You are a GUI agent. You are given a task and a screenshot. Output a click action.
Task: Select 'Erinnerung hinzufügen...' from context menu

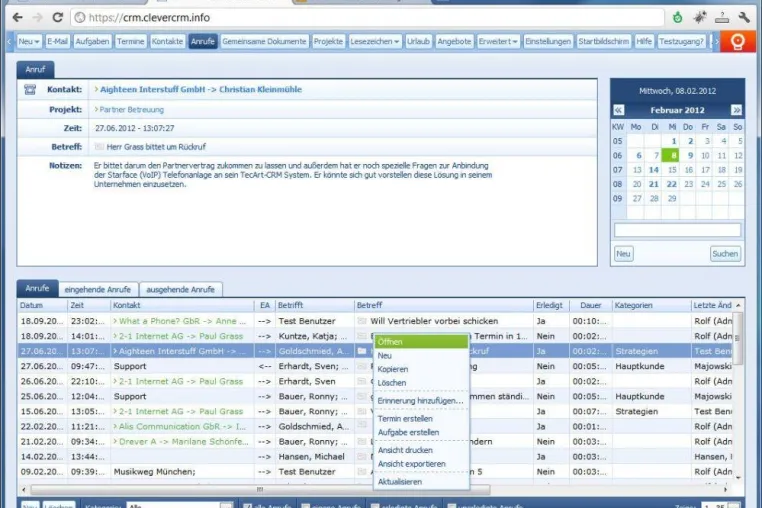[421, 401]
